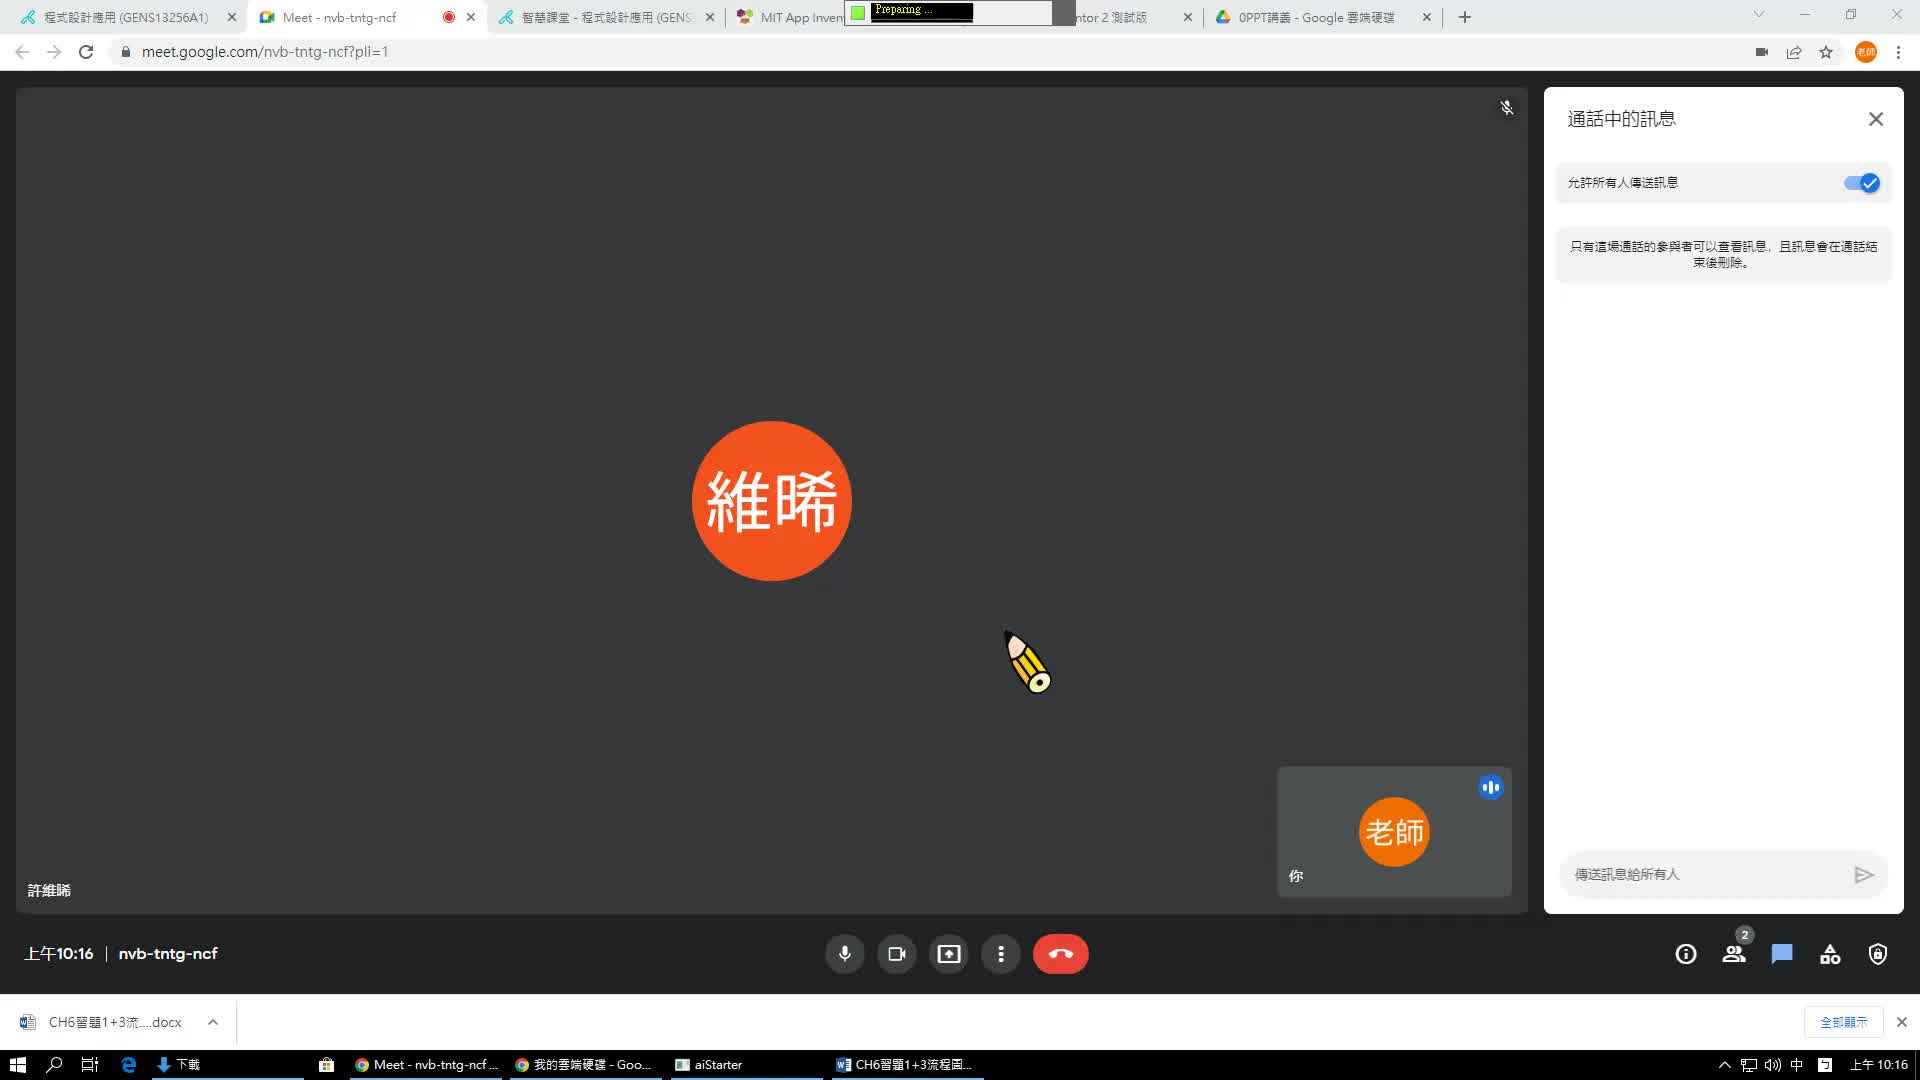Switch to Meet Chrome window in taskbar

(x=426, y=1065)
